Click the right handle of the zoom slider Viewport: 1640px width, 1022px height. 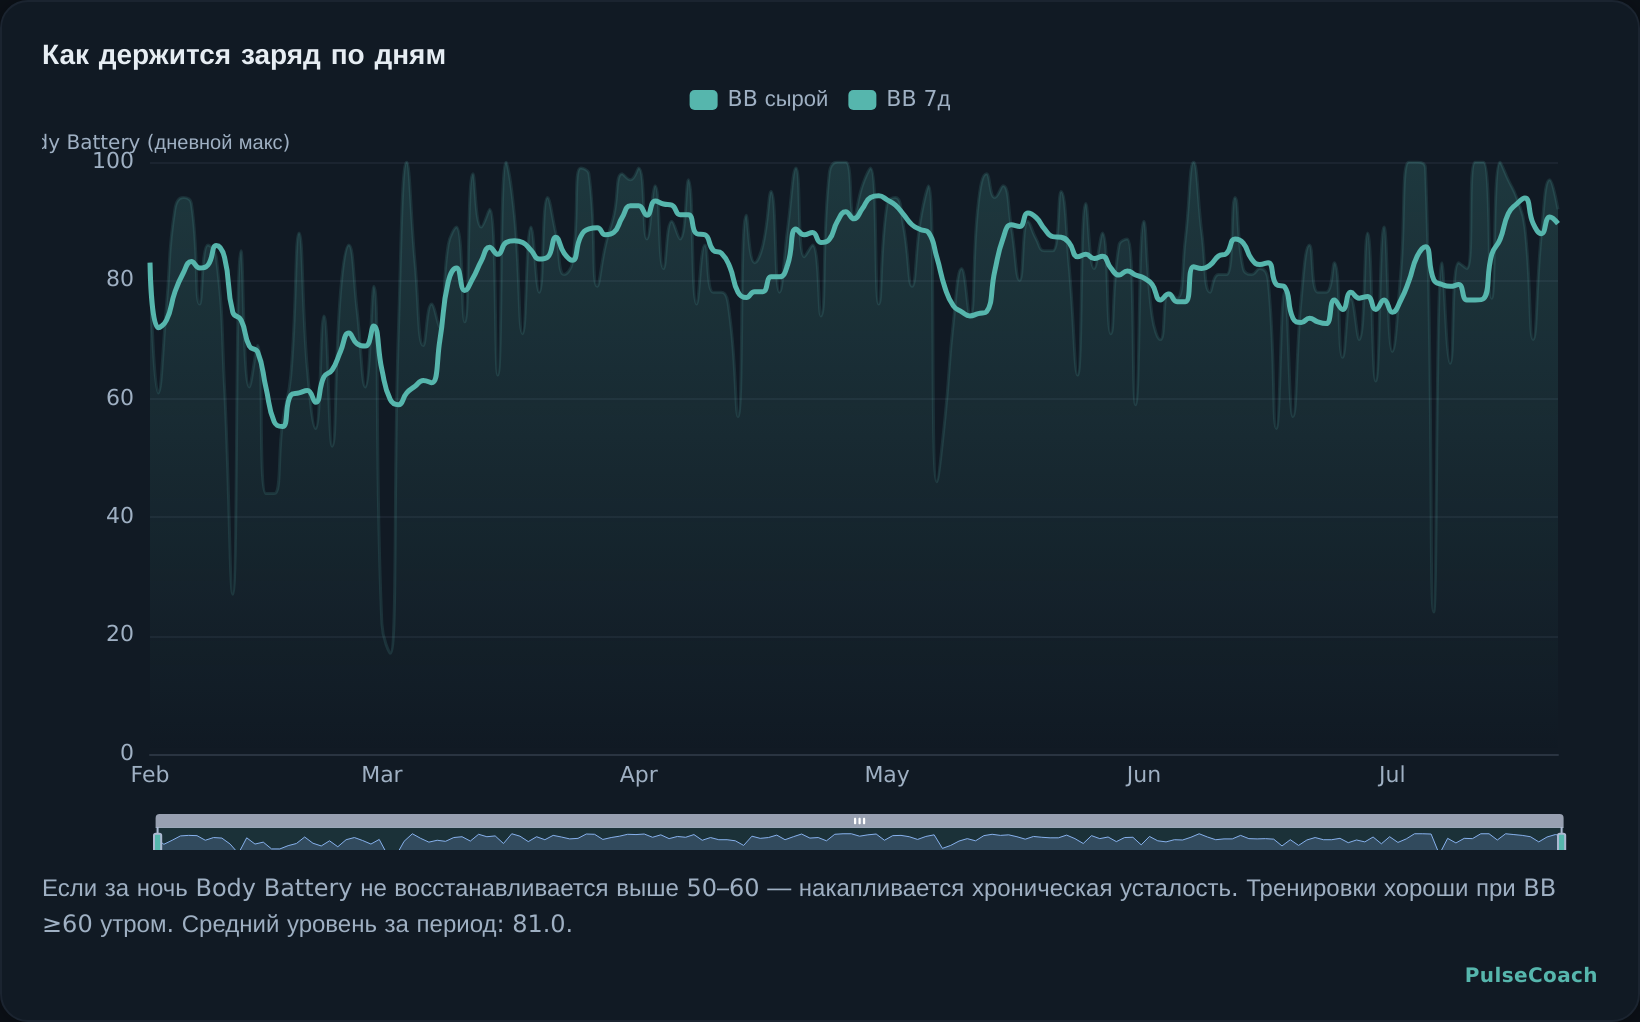[x=1561, y=841]
